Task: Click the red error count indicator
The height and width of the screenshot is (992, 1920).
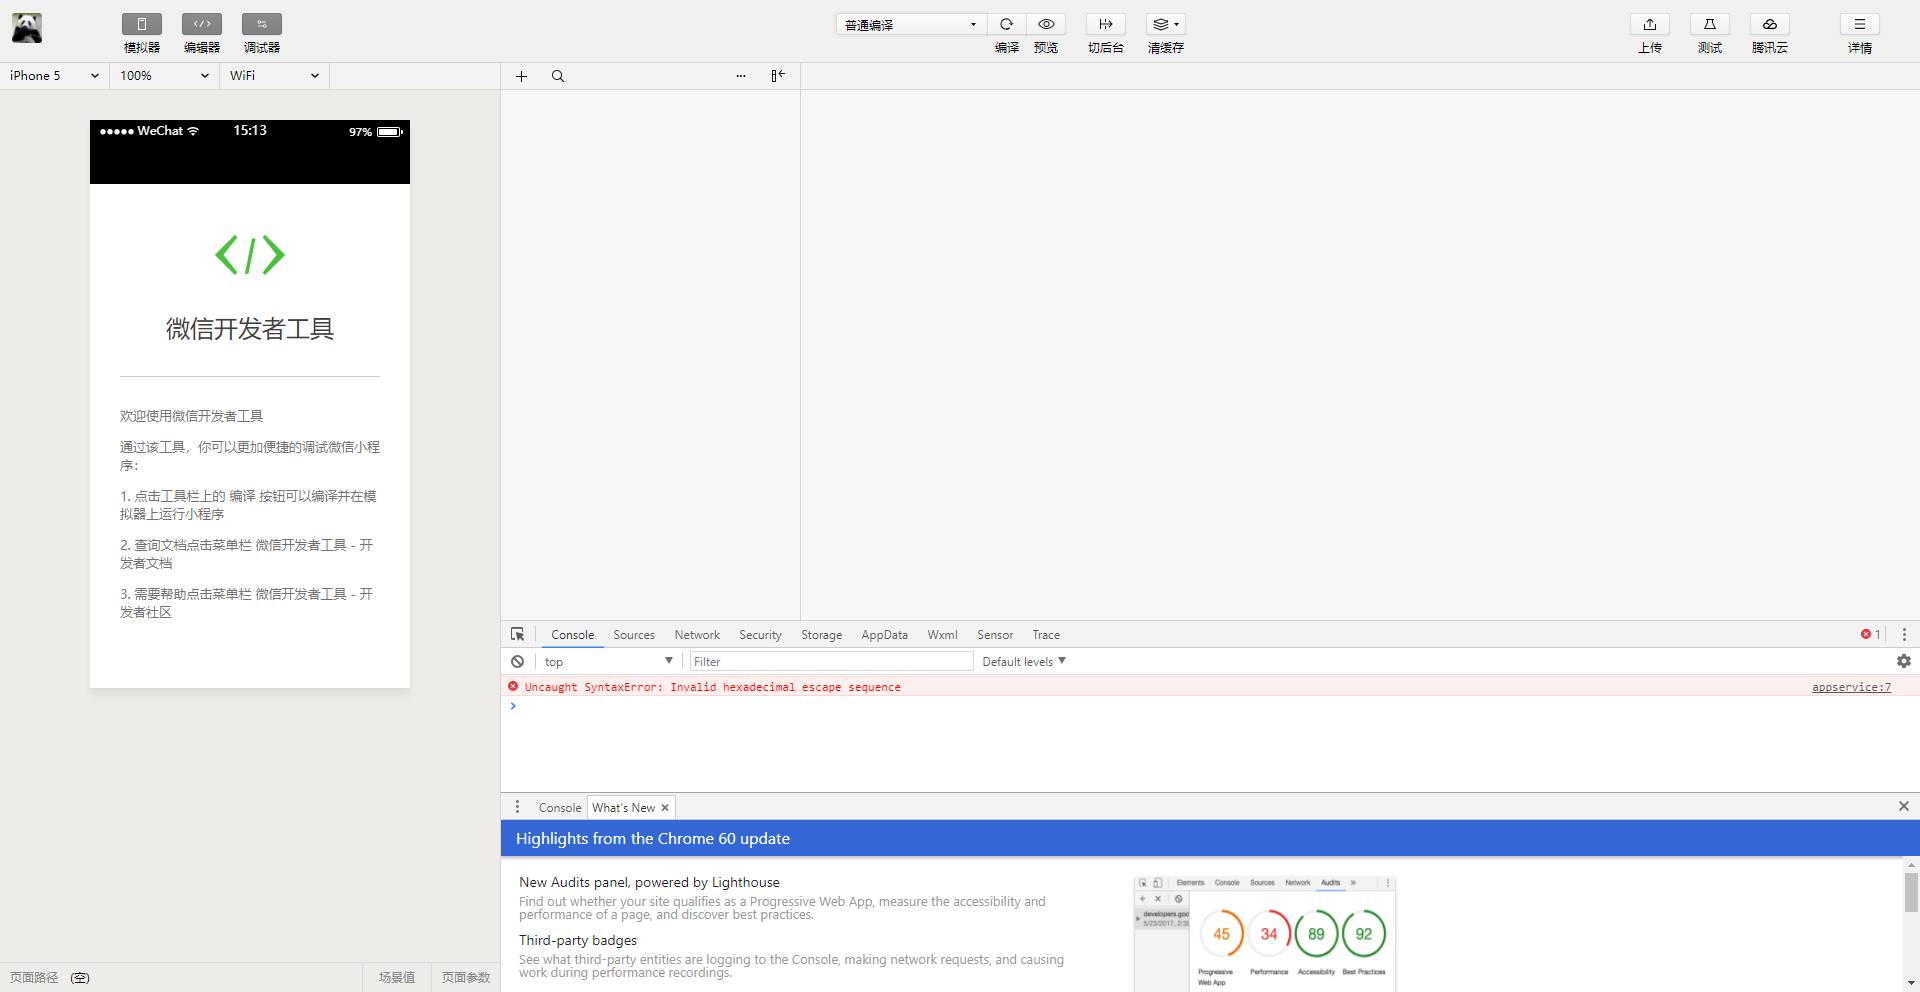Action: click(x=1870, y=634)
